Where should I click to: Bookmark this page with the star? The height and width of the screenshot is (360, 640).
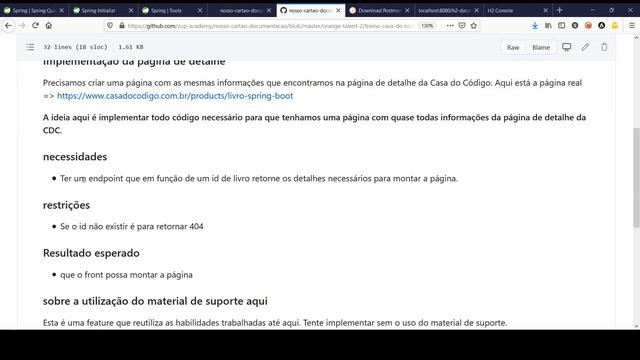tap(473, 25)
